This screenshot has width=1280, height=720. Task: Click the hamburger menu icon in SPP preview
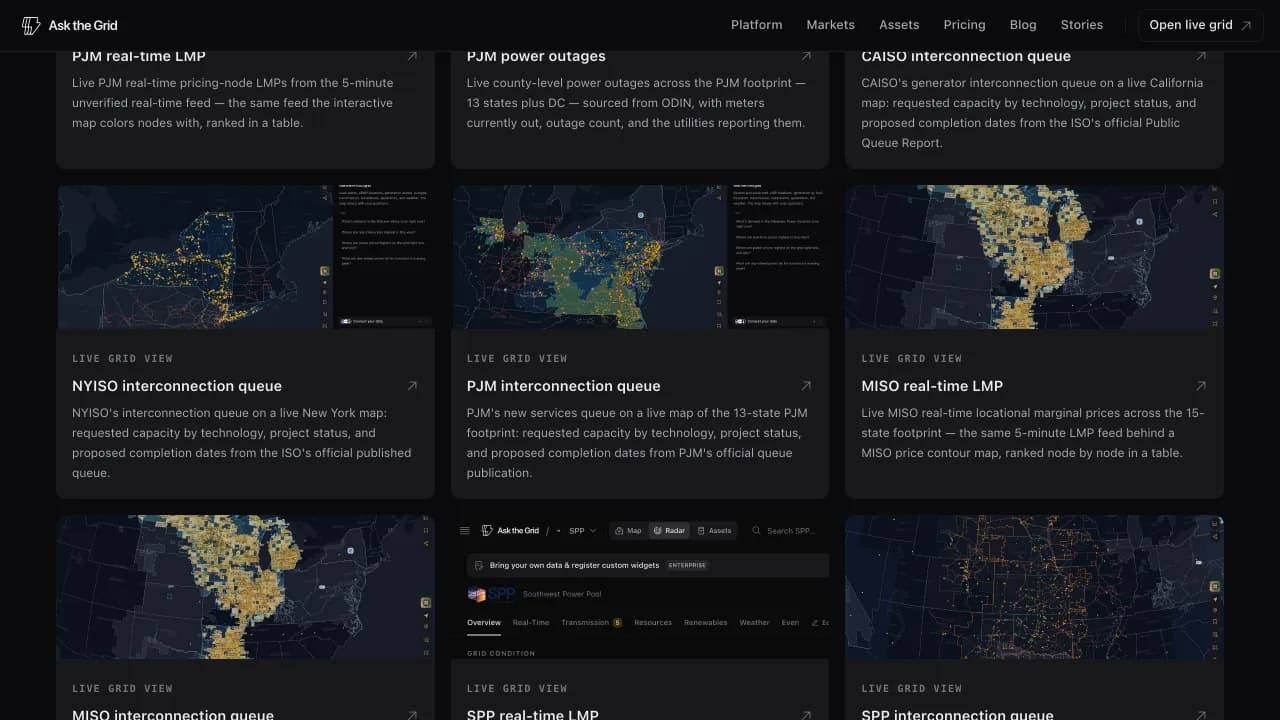[x=465, y=531]
